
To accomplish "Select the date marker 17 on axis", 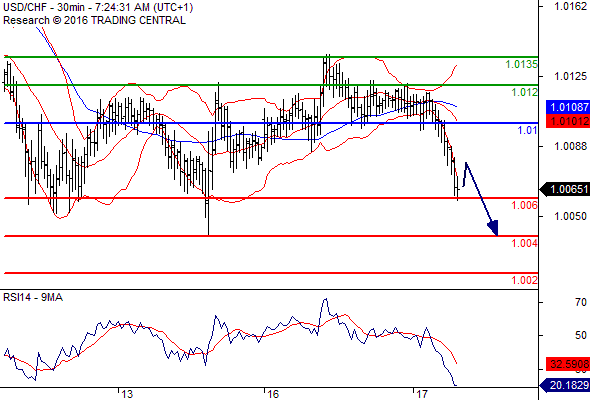I will click(x=421, y=394).
